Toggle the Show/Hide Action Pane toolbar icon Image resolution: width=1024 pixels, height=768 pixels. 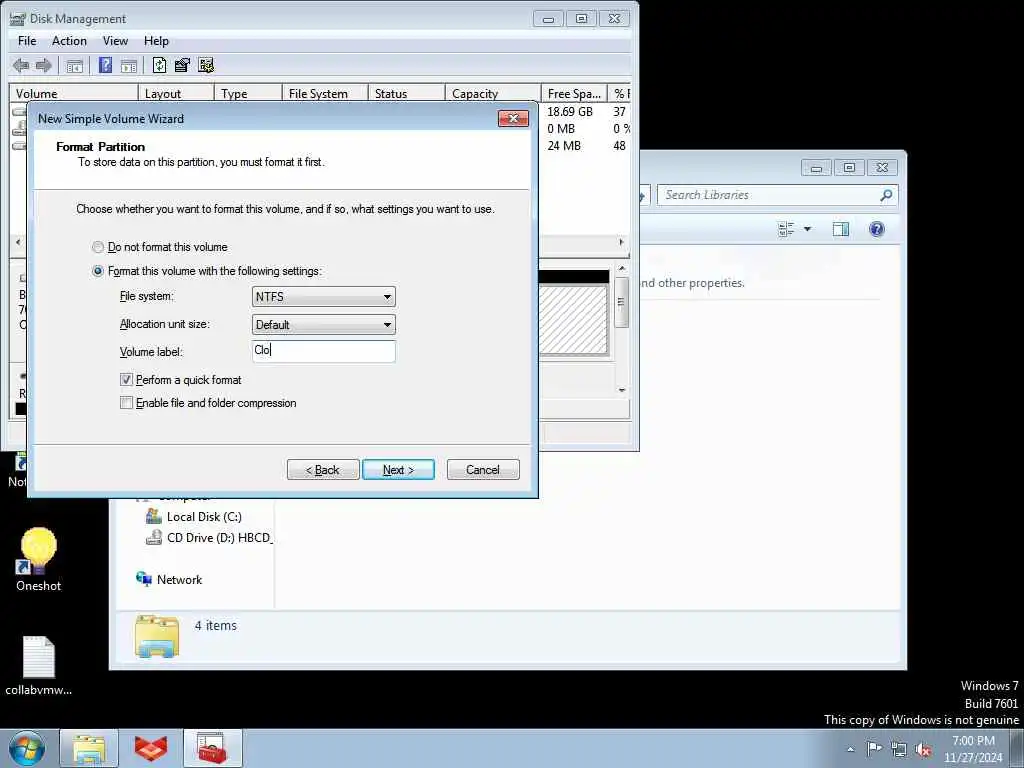coord(129,65)
